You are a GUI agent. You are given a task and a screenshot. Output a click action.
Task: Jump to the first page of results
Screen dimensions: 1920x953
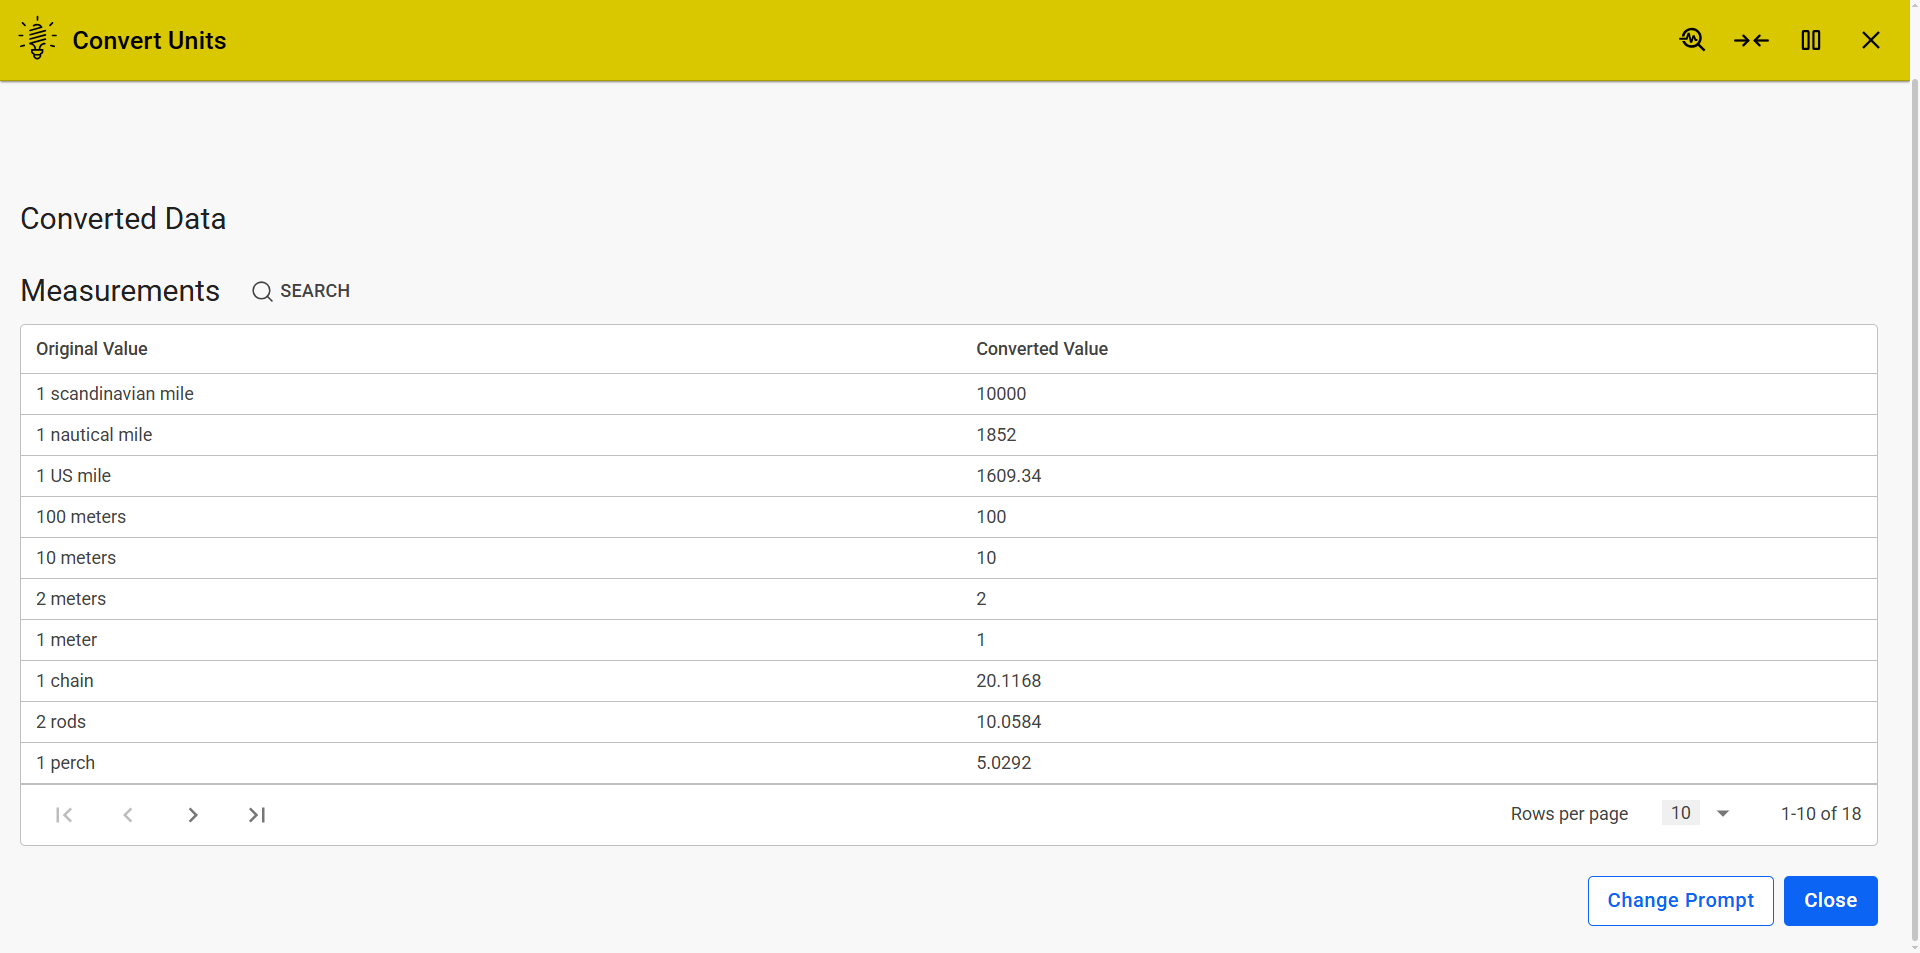coord(64,815)
